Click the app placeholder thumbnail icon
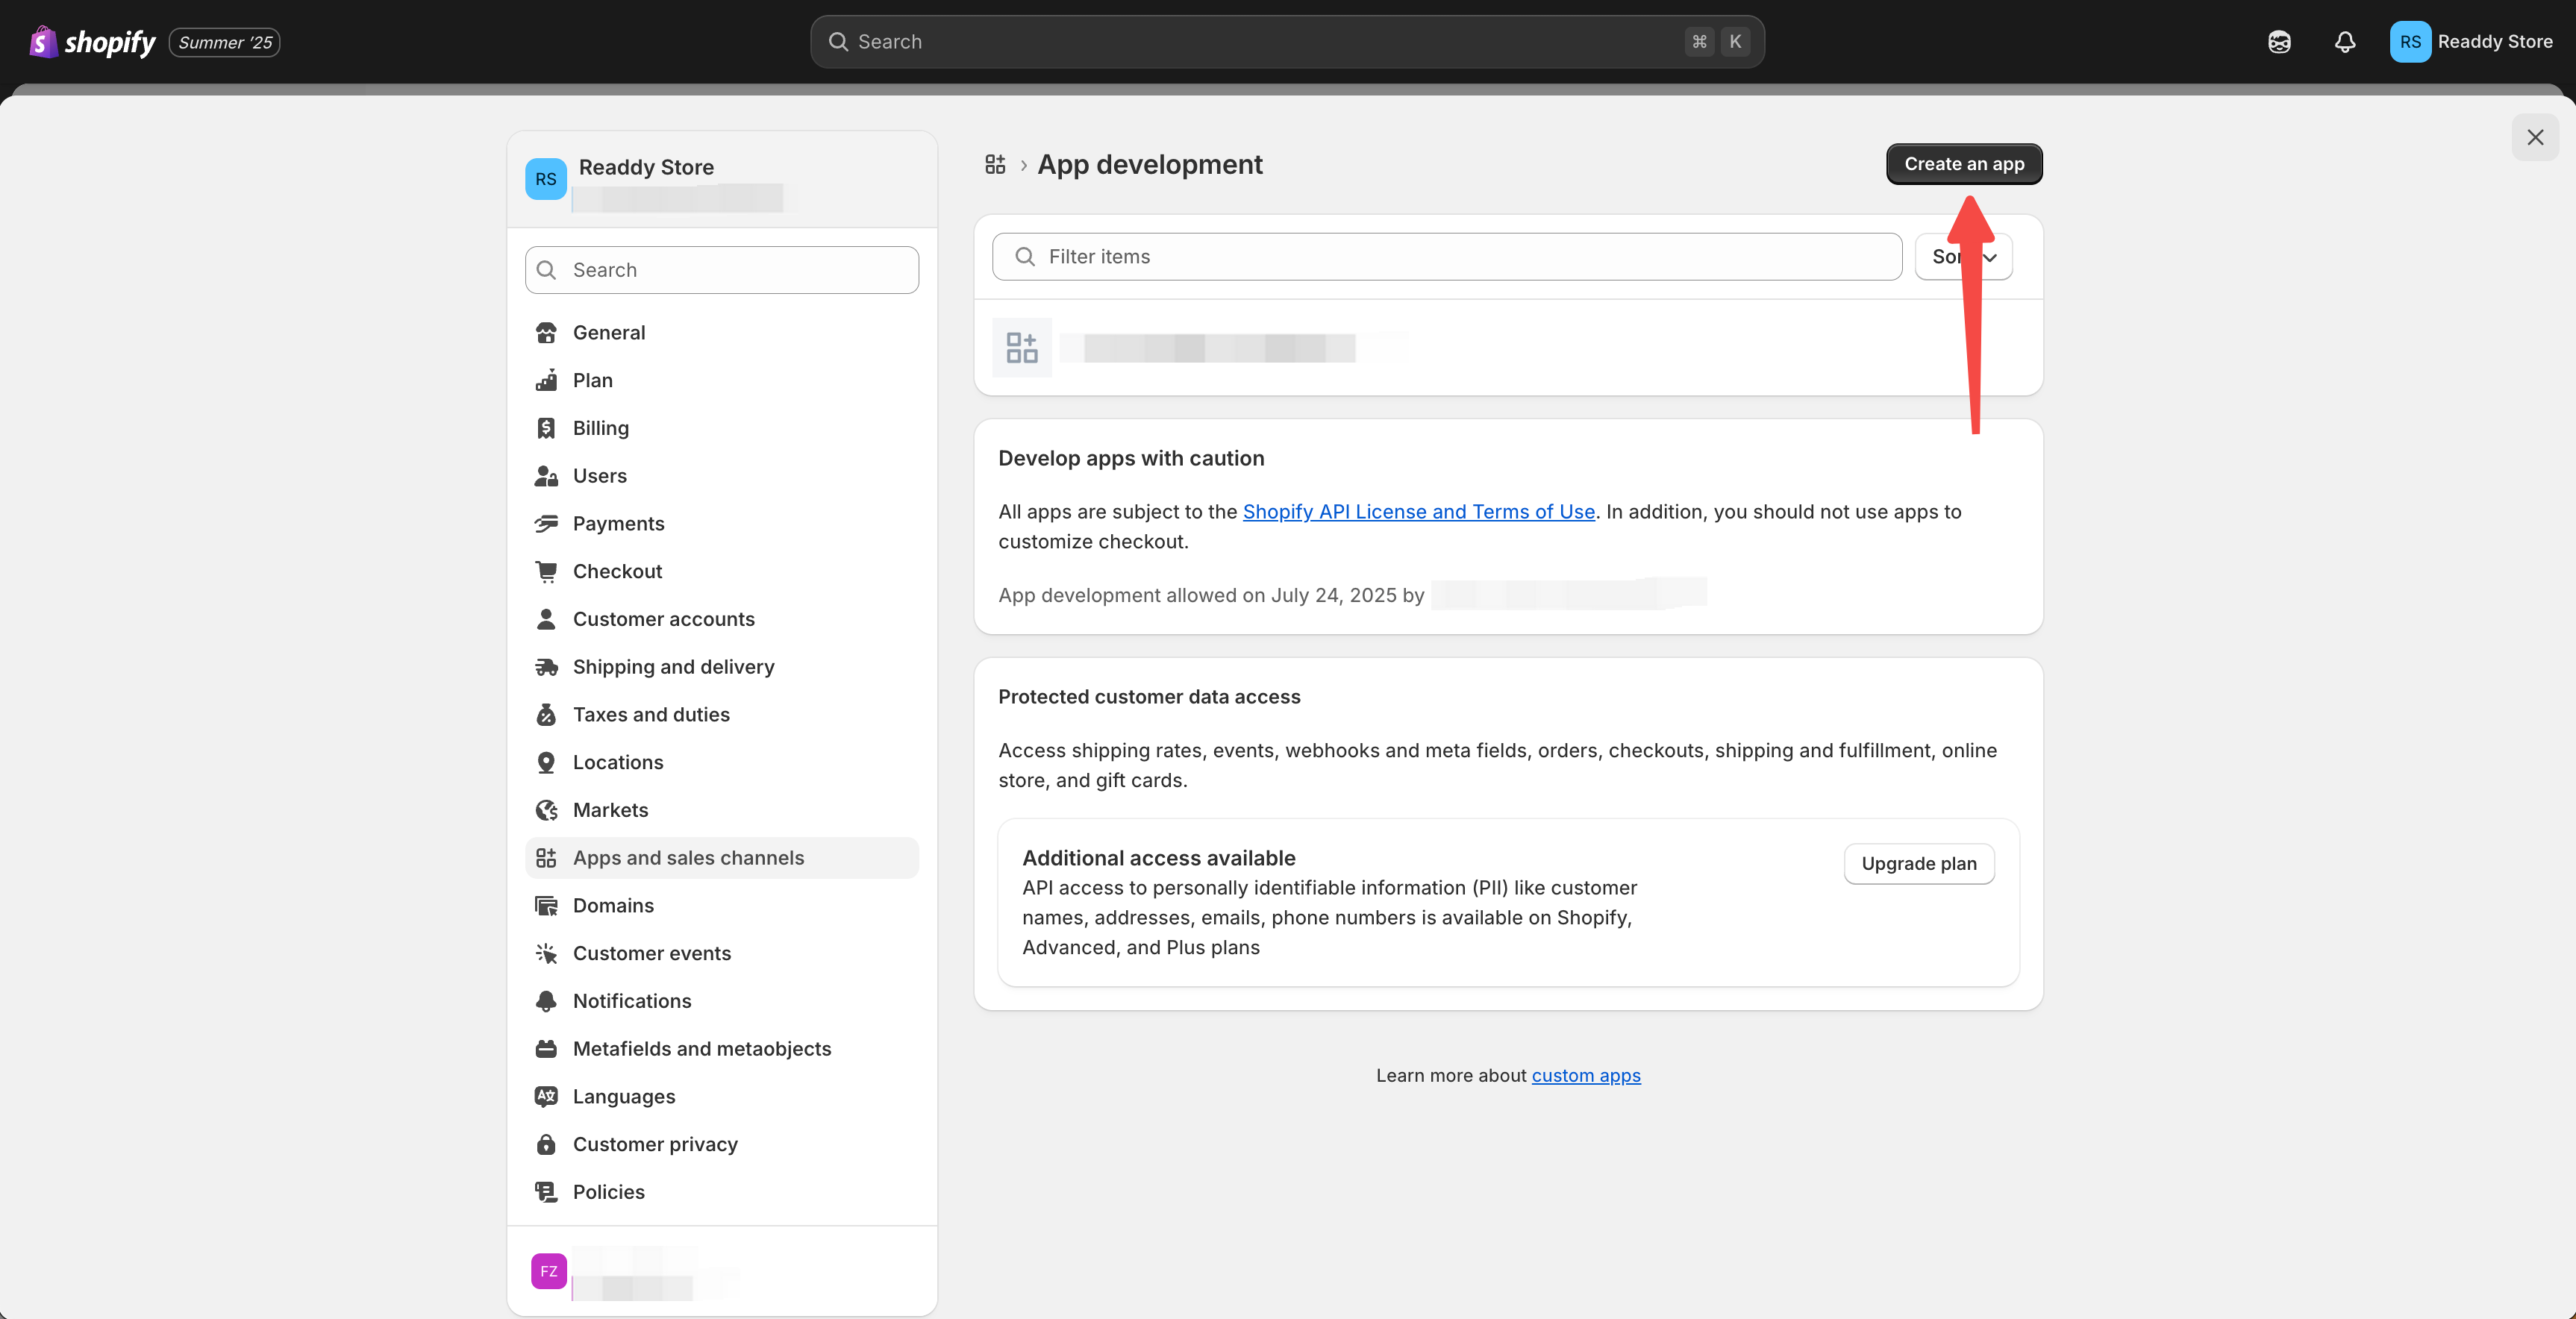 coord(1021,348)
